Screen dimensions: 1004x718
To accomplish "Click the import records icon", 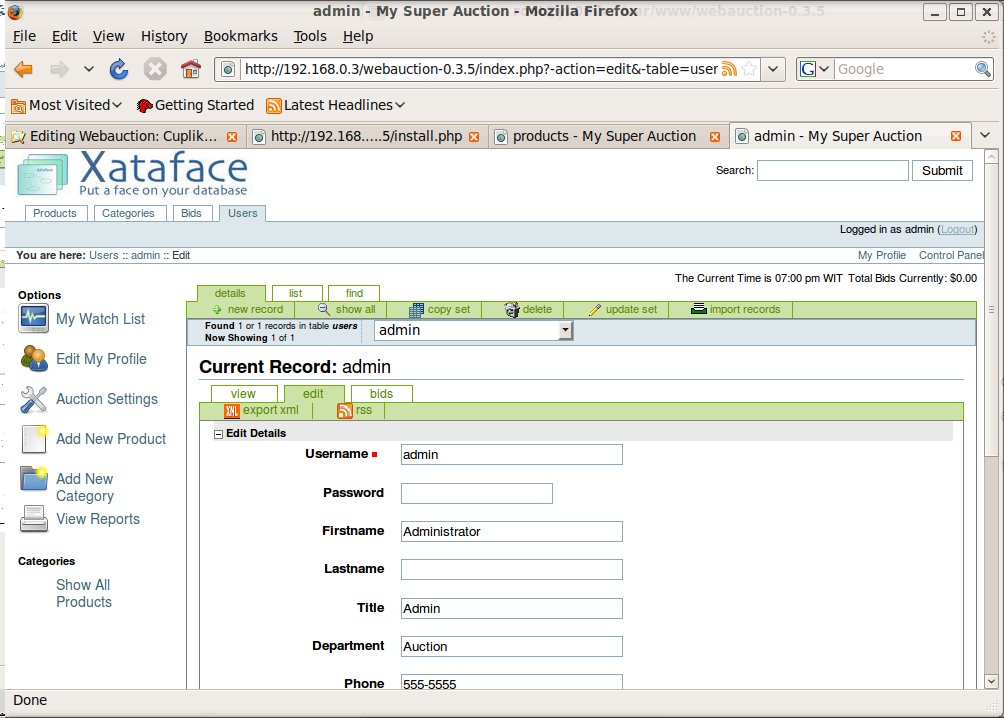I will [x=699, y=309].
